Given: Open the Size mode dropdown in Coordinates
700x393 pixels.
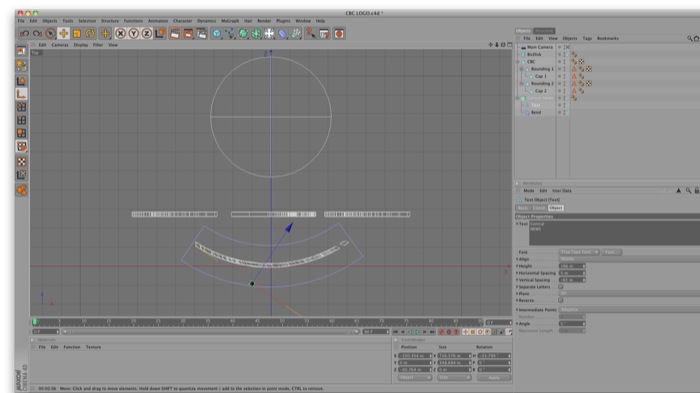Looking at the screenshot, I should [x=454, y=378].
